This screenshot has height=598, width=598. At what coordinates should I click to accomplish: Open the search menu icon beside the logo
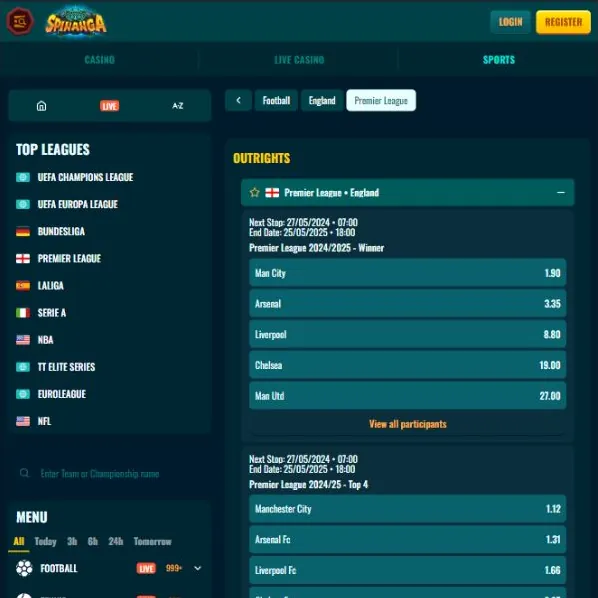pyautogui.click(x=20, y=21)
